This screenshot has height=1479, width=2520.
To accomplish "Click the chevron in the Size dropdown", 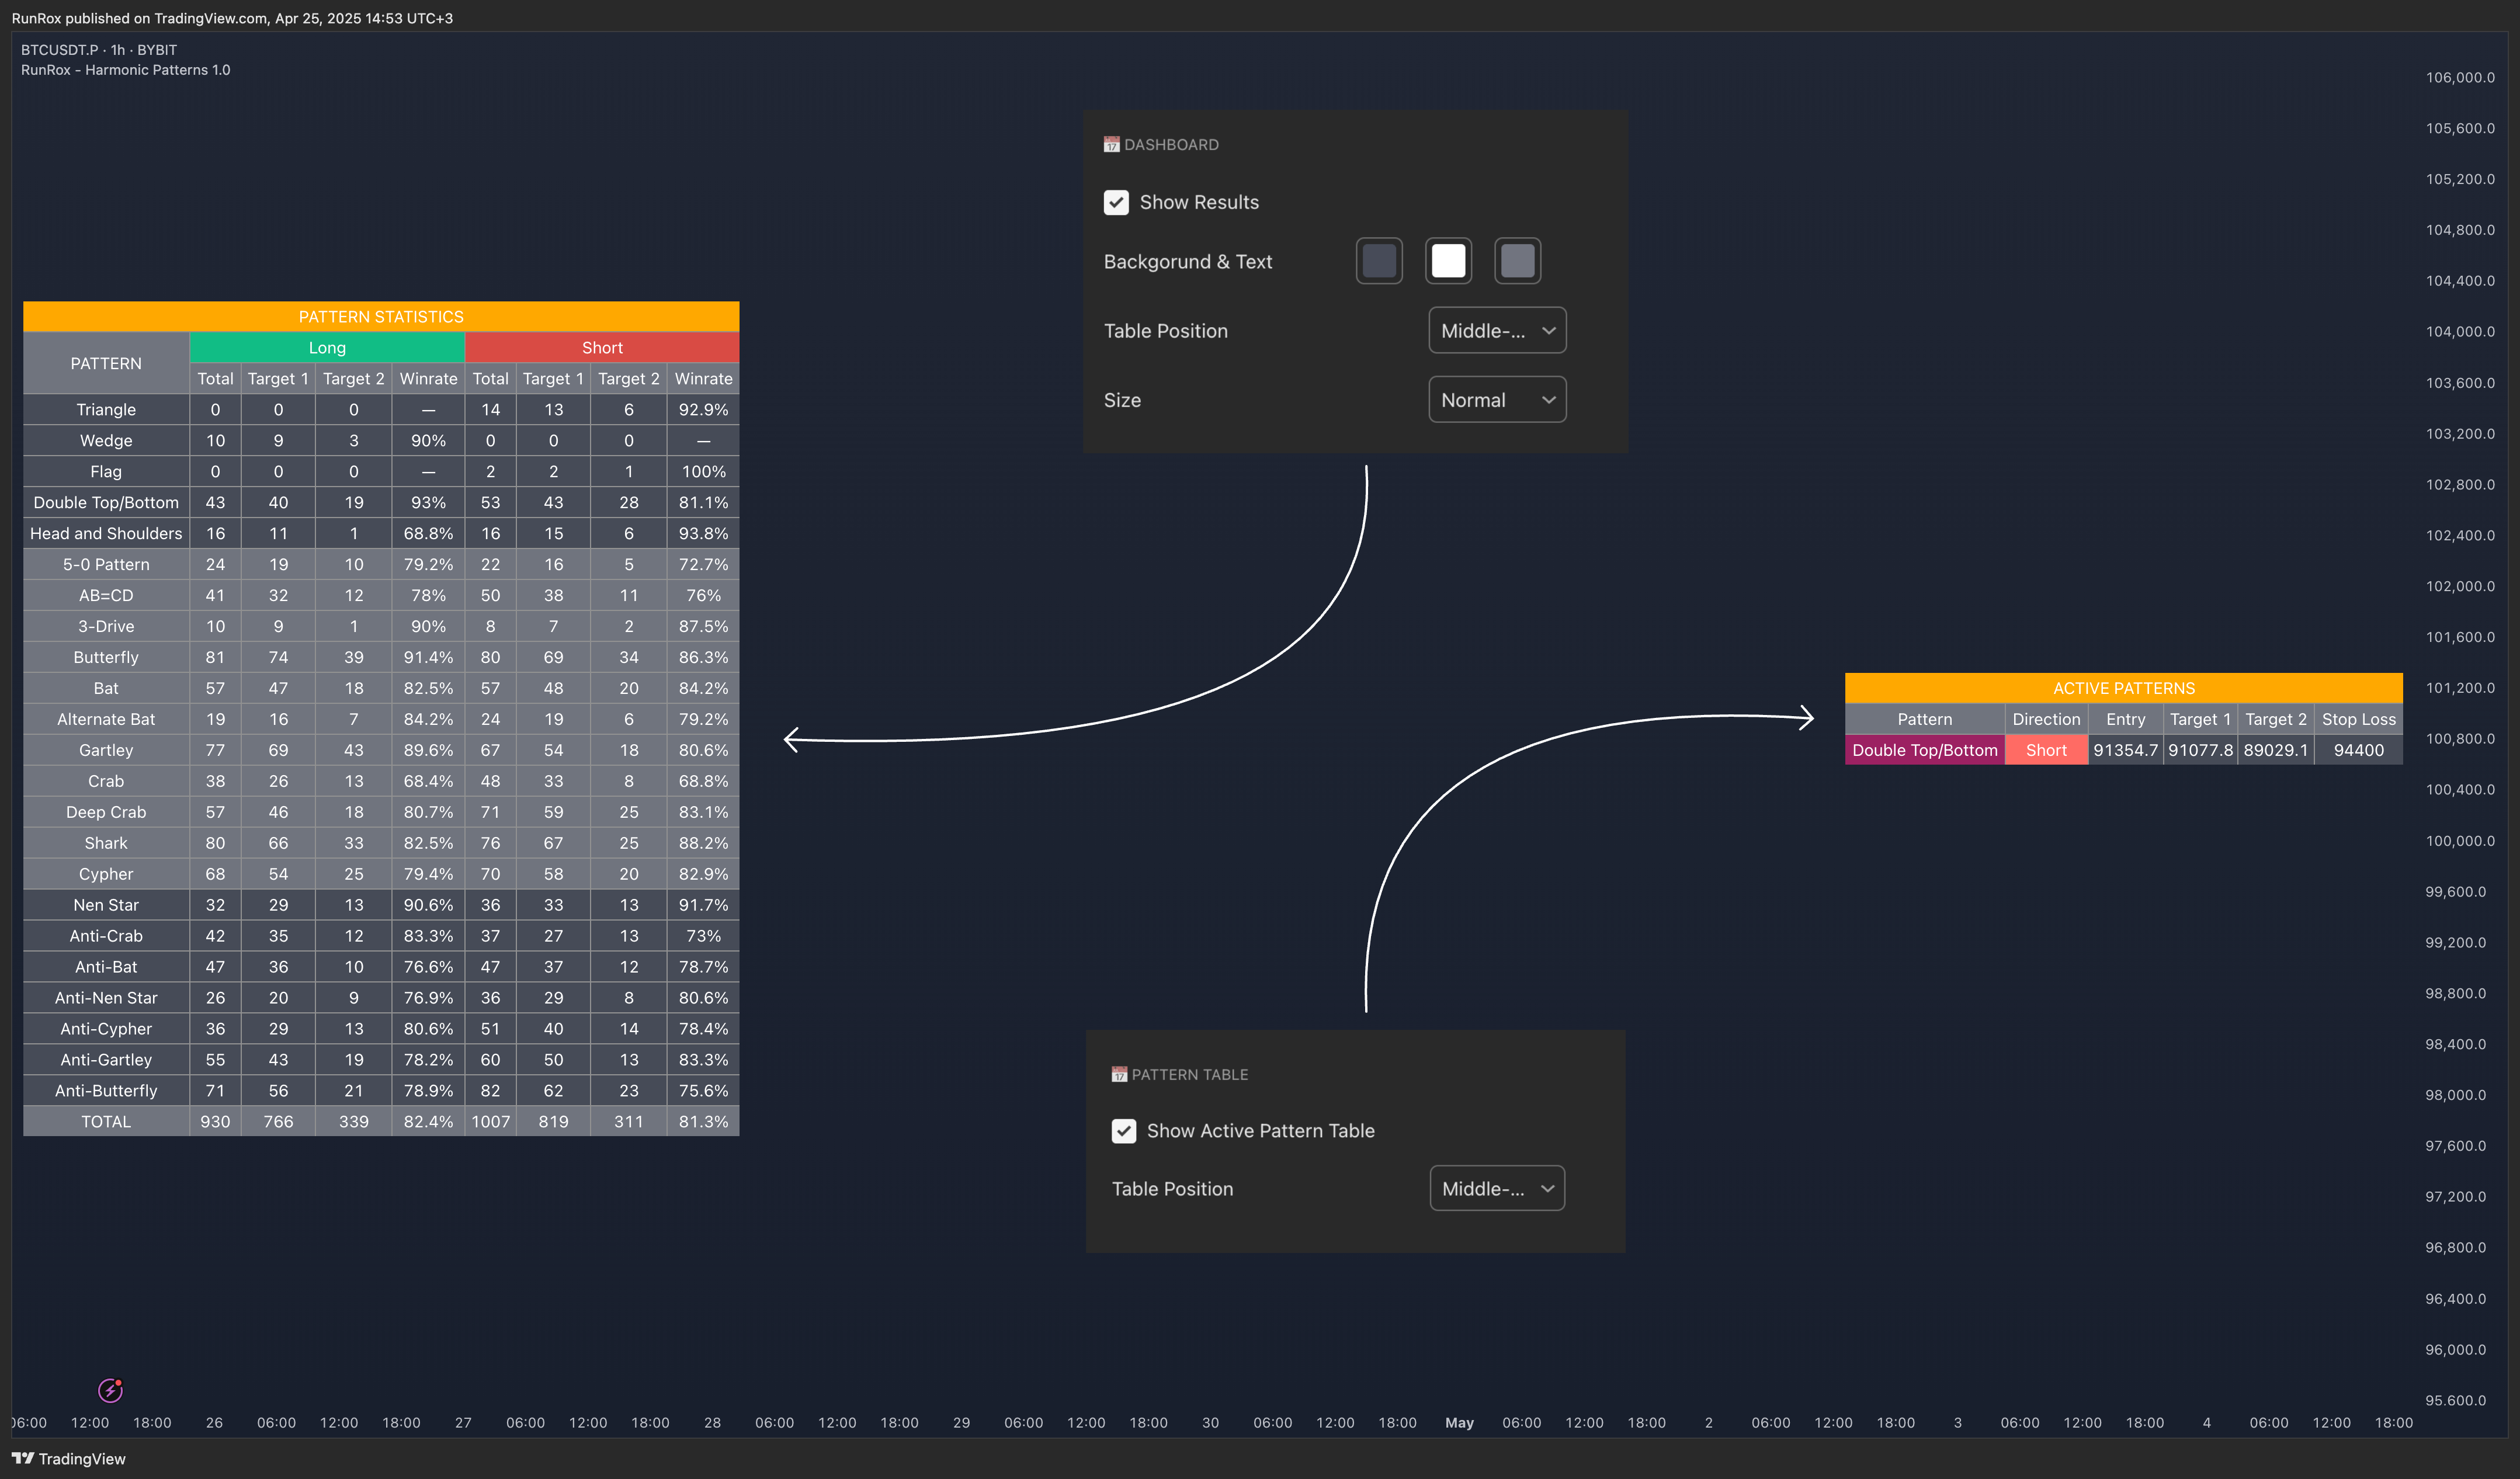I will pos(1548,400).
